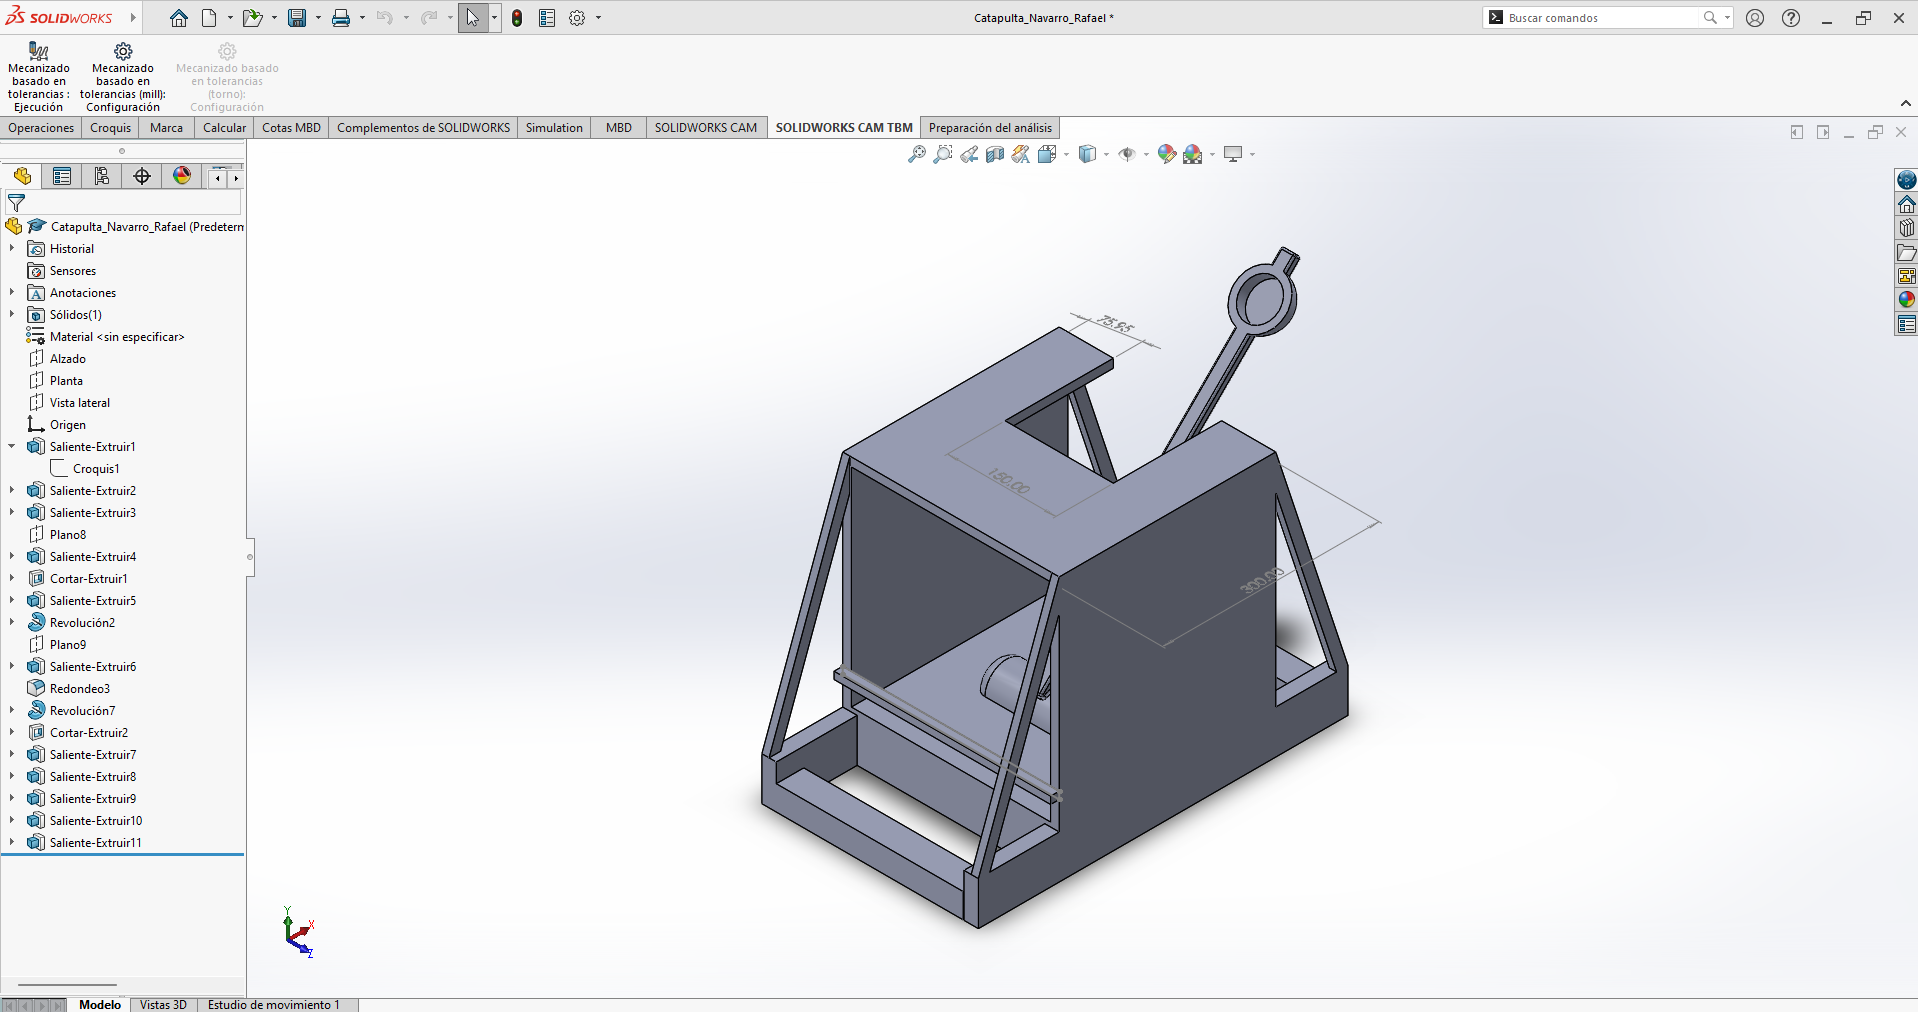Open Custom Properties in task pane
1918x1012 pixels.
[1907, 324]
